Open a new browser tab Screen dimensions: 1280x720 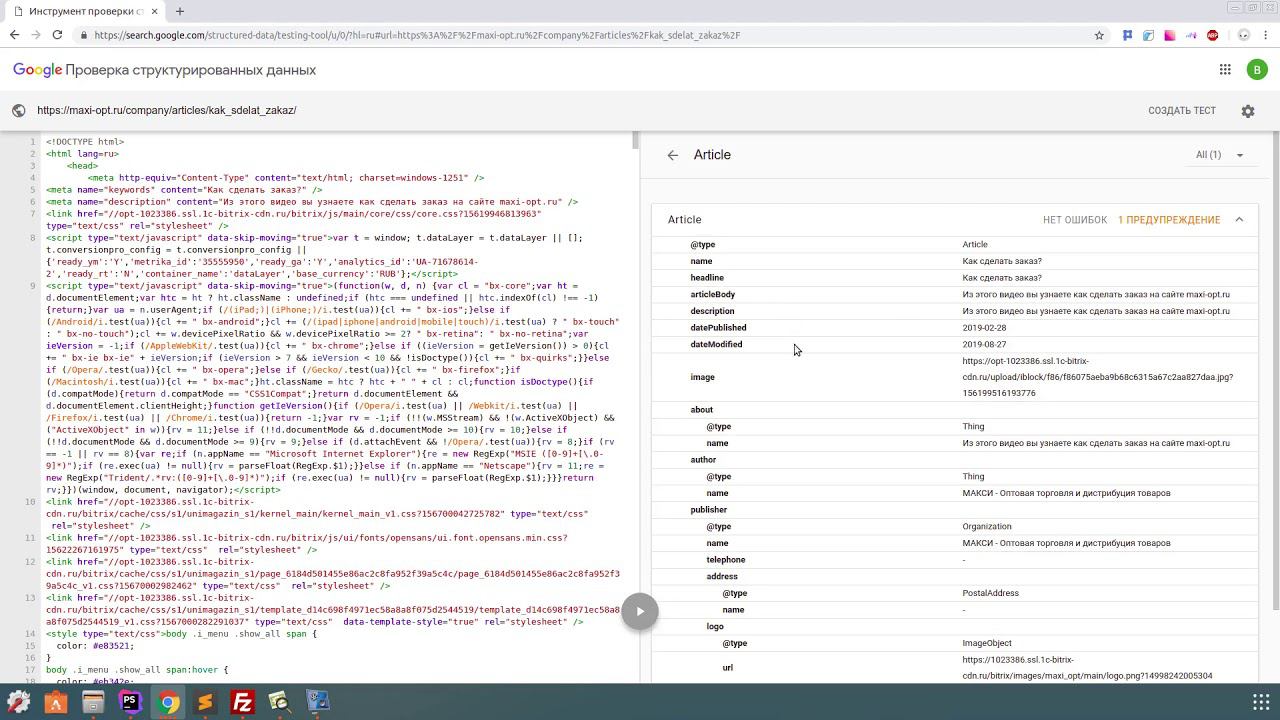[180, 11]
